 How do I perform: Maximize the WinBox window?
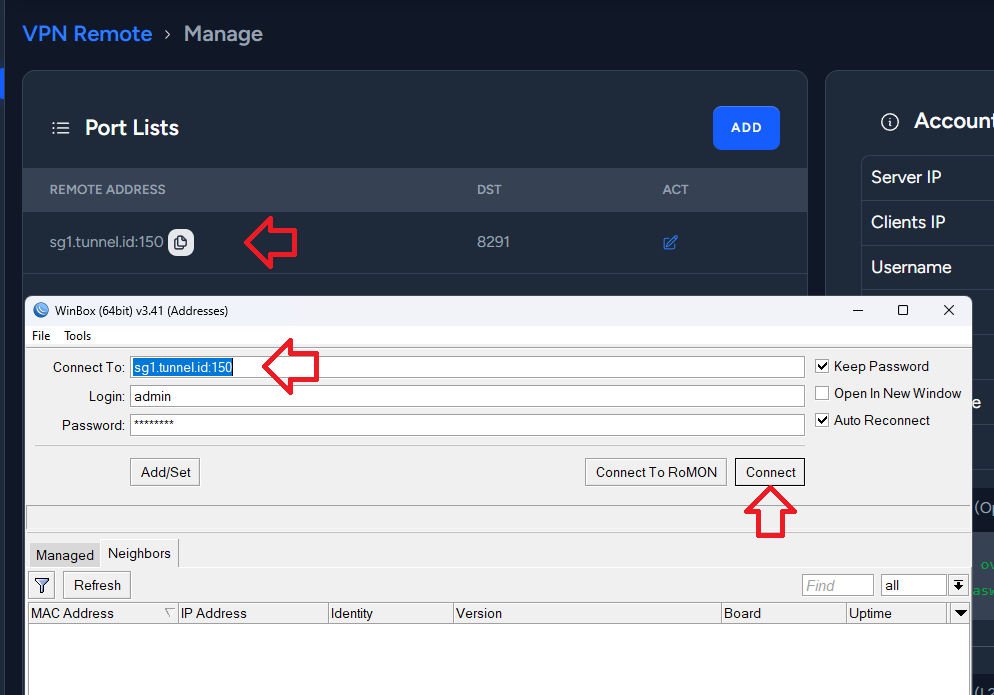[903, 311]
